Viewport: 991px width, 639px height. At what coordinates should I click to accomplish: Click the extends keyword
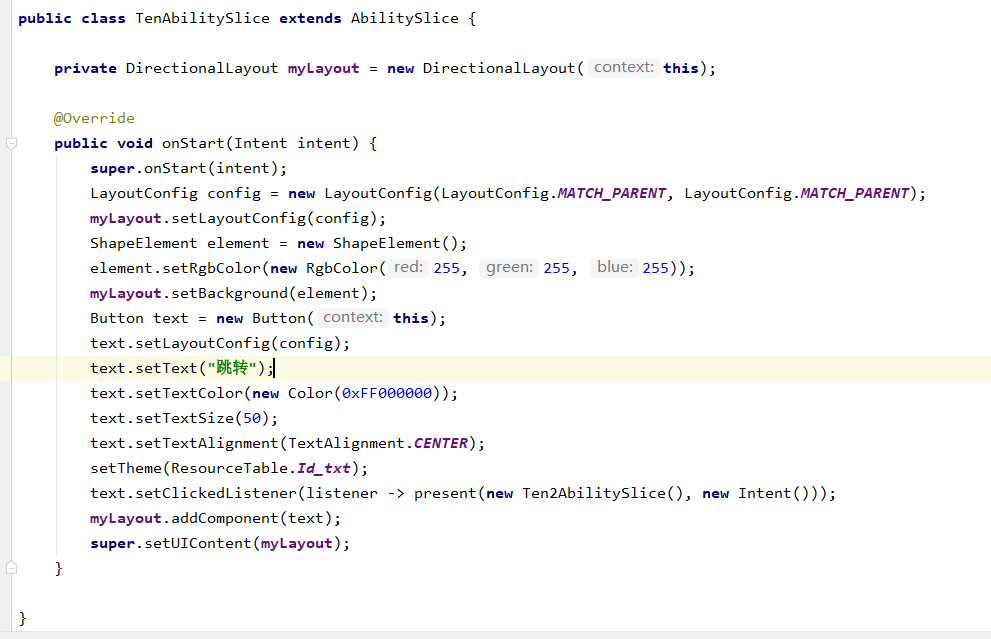tap(310, 18)
